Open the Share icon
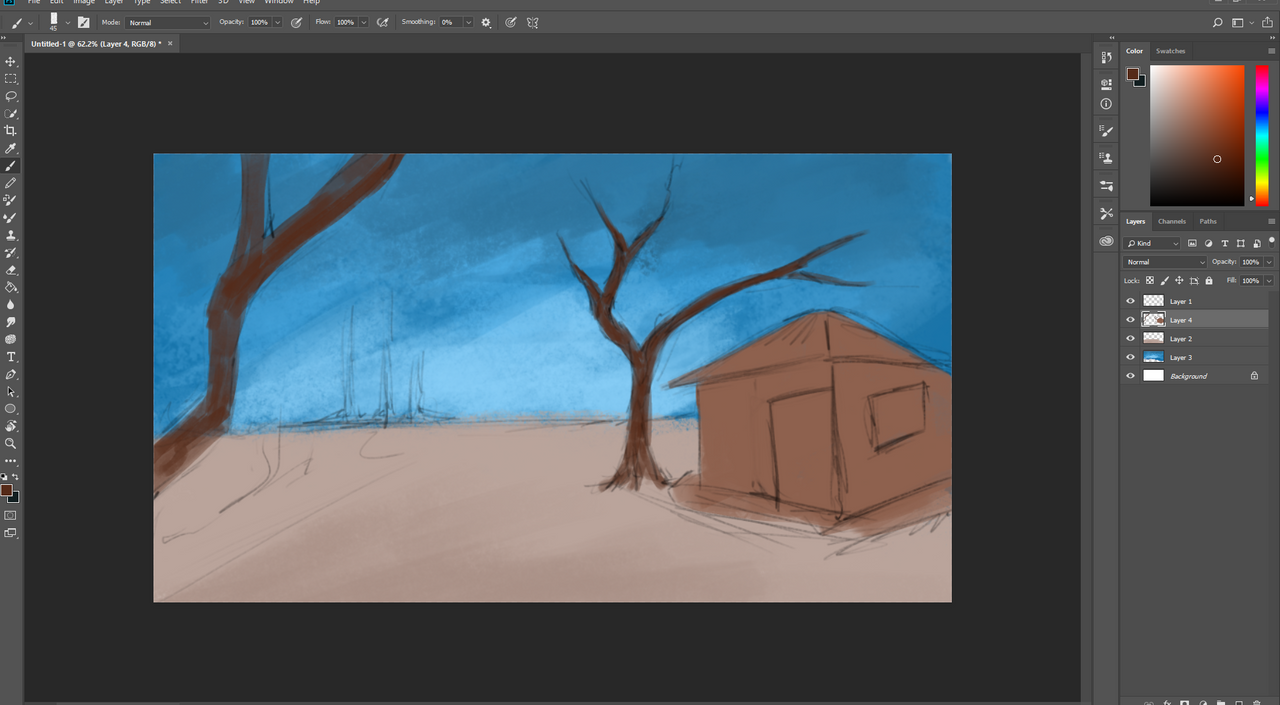Image resolution: width=1280 pixels, height=705 pixels. point(1267,22)
